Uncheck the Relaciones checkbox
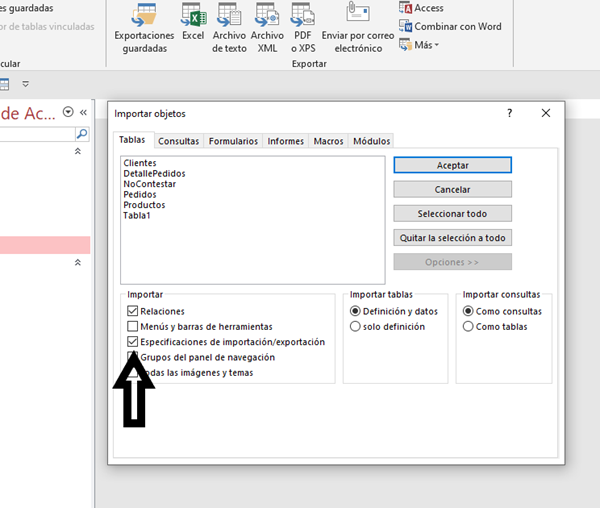Viewport: 600px width, 508px height. [x=133, y=312]
